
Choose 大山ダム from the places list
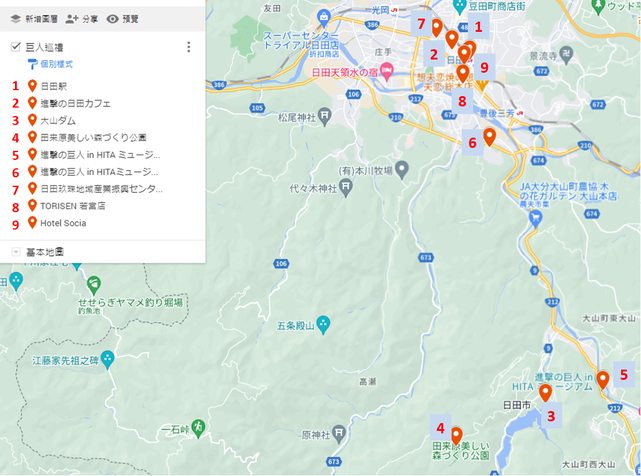tap(61, 120)
